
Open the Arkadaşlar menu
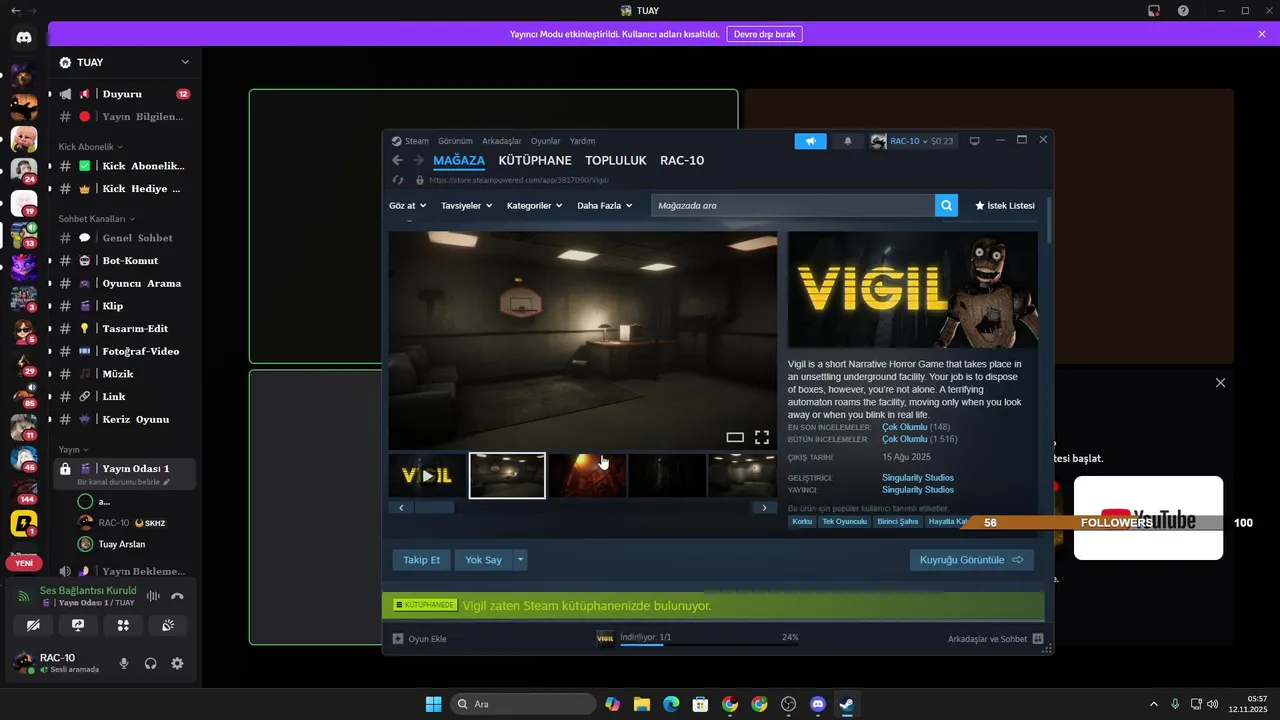click(502, 141)
